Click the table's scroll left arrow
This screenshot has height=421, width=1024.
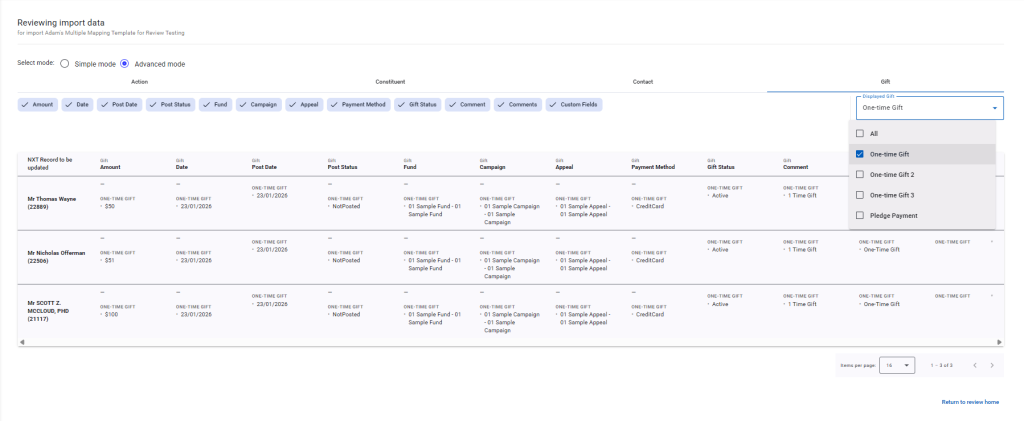click(22, 342)
